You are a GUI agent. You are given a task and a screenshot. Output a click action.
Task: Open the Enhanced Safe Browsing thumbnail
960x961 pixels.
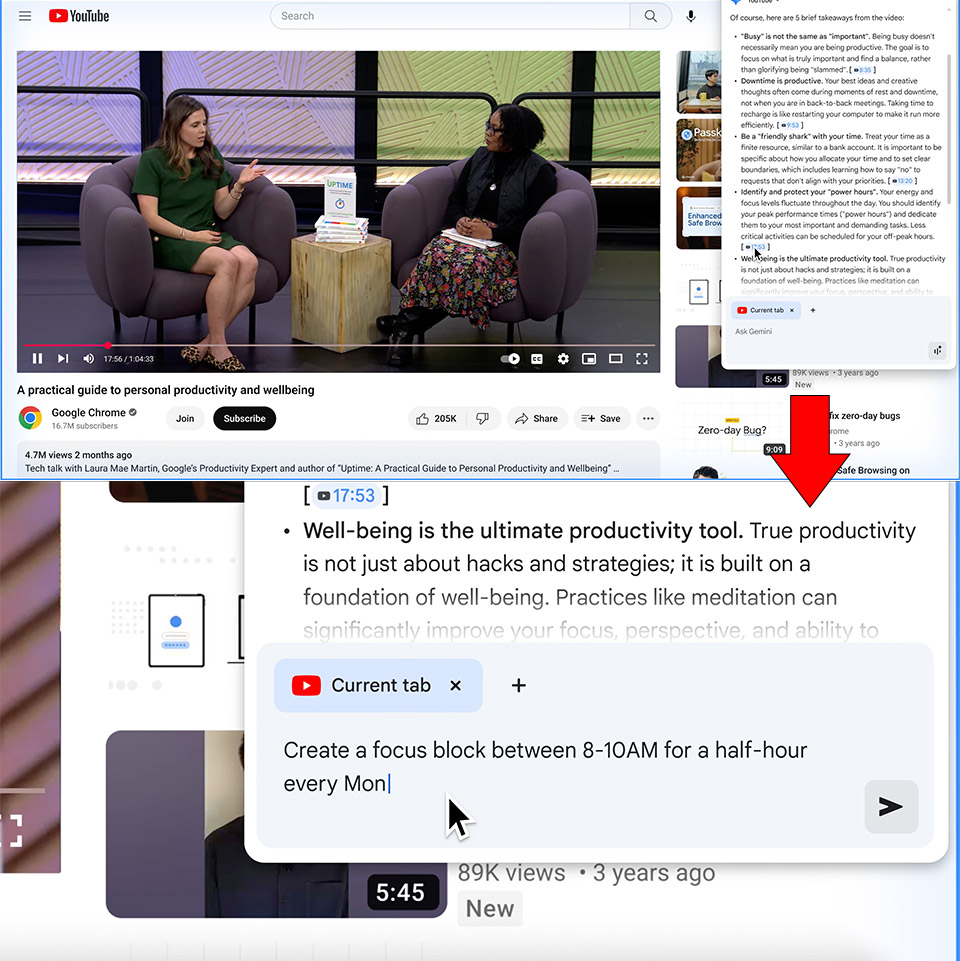pyautogui.click(x=699, y=218)
